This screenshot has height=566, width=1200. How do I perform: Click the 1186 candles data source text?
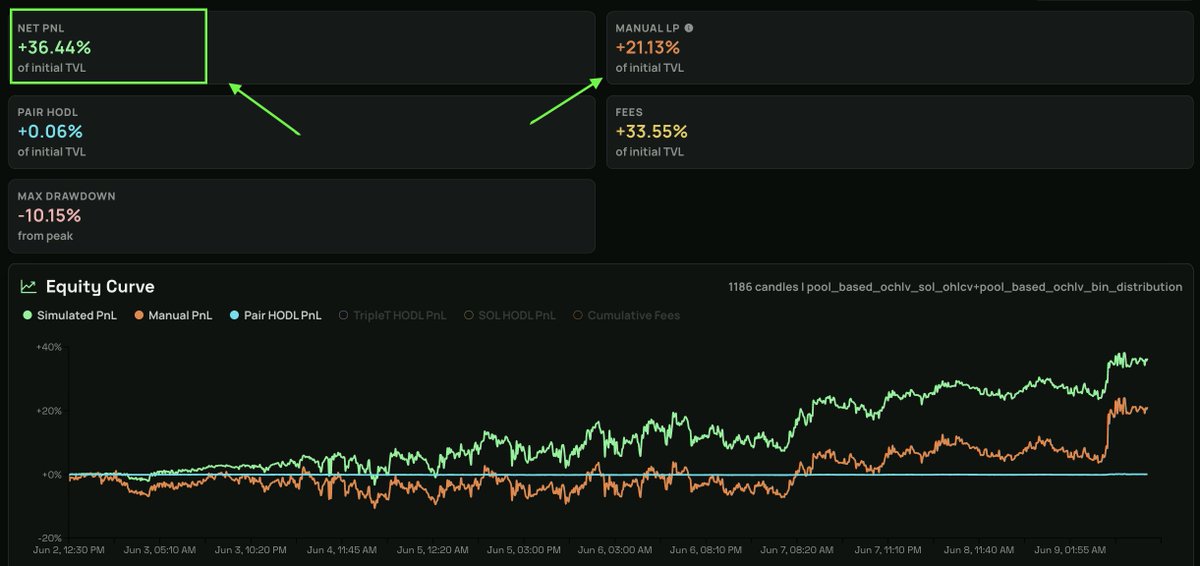955,287
